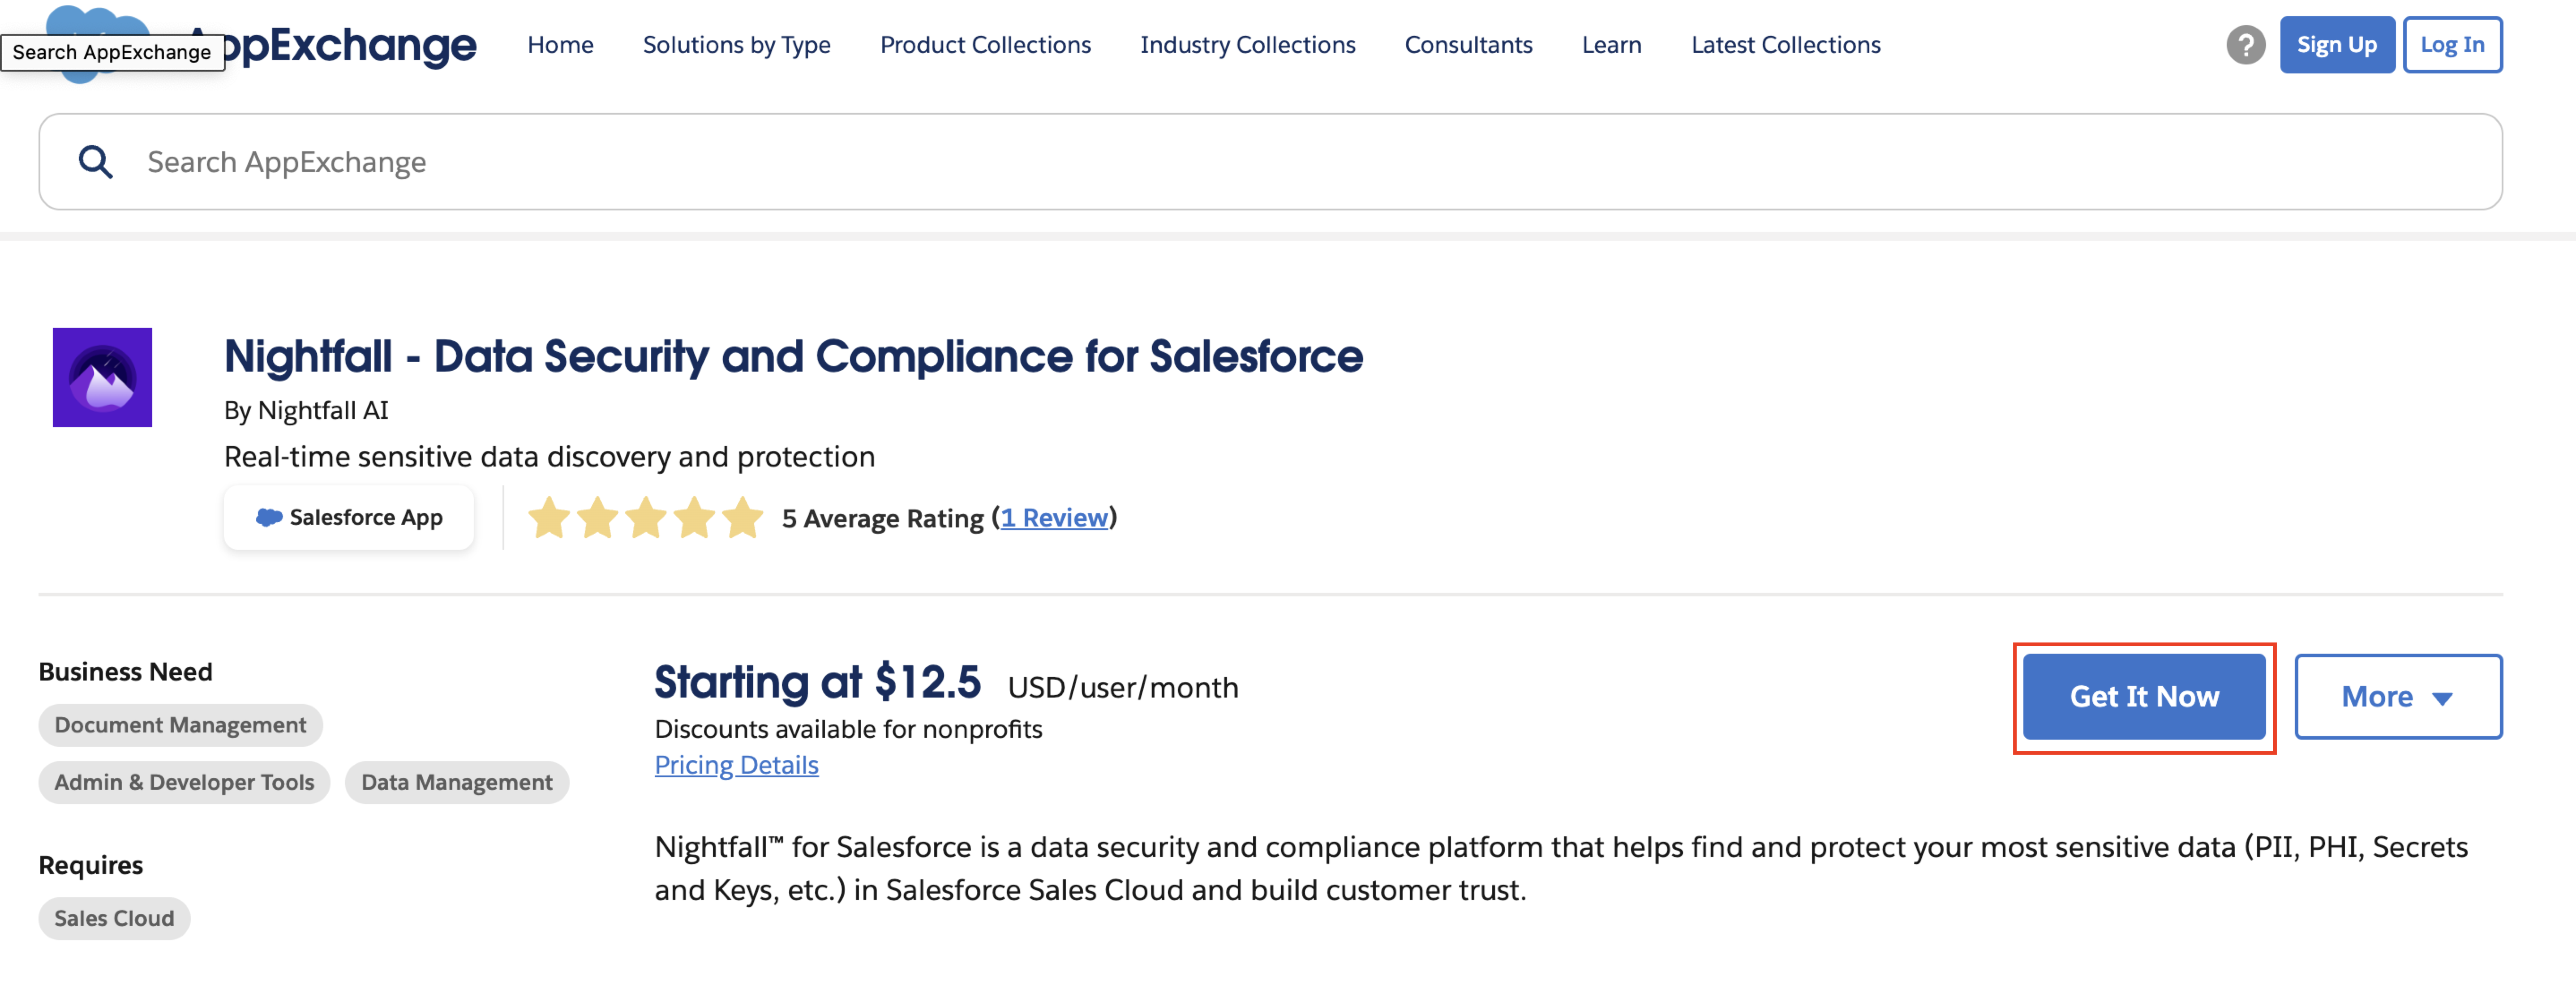This screenshot has height=985, width=2576.
Task: Focus the Search AppExchange input field
Action: tap(1300, 162)
